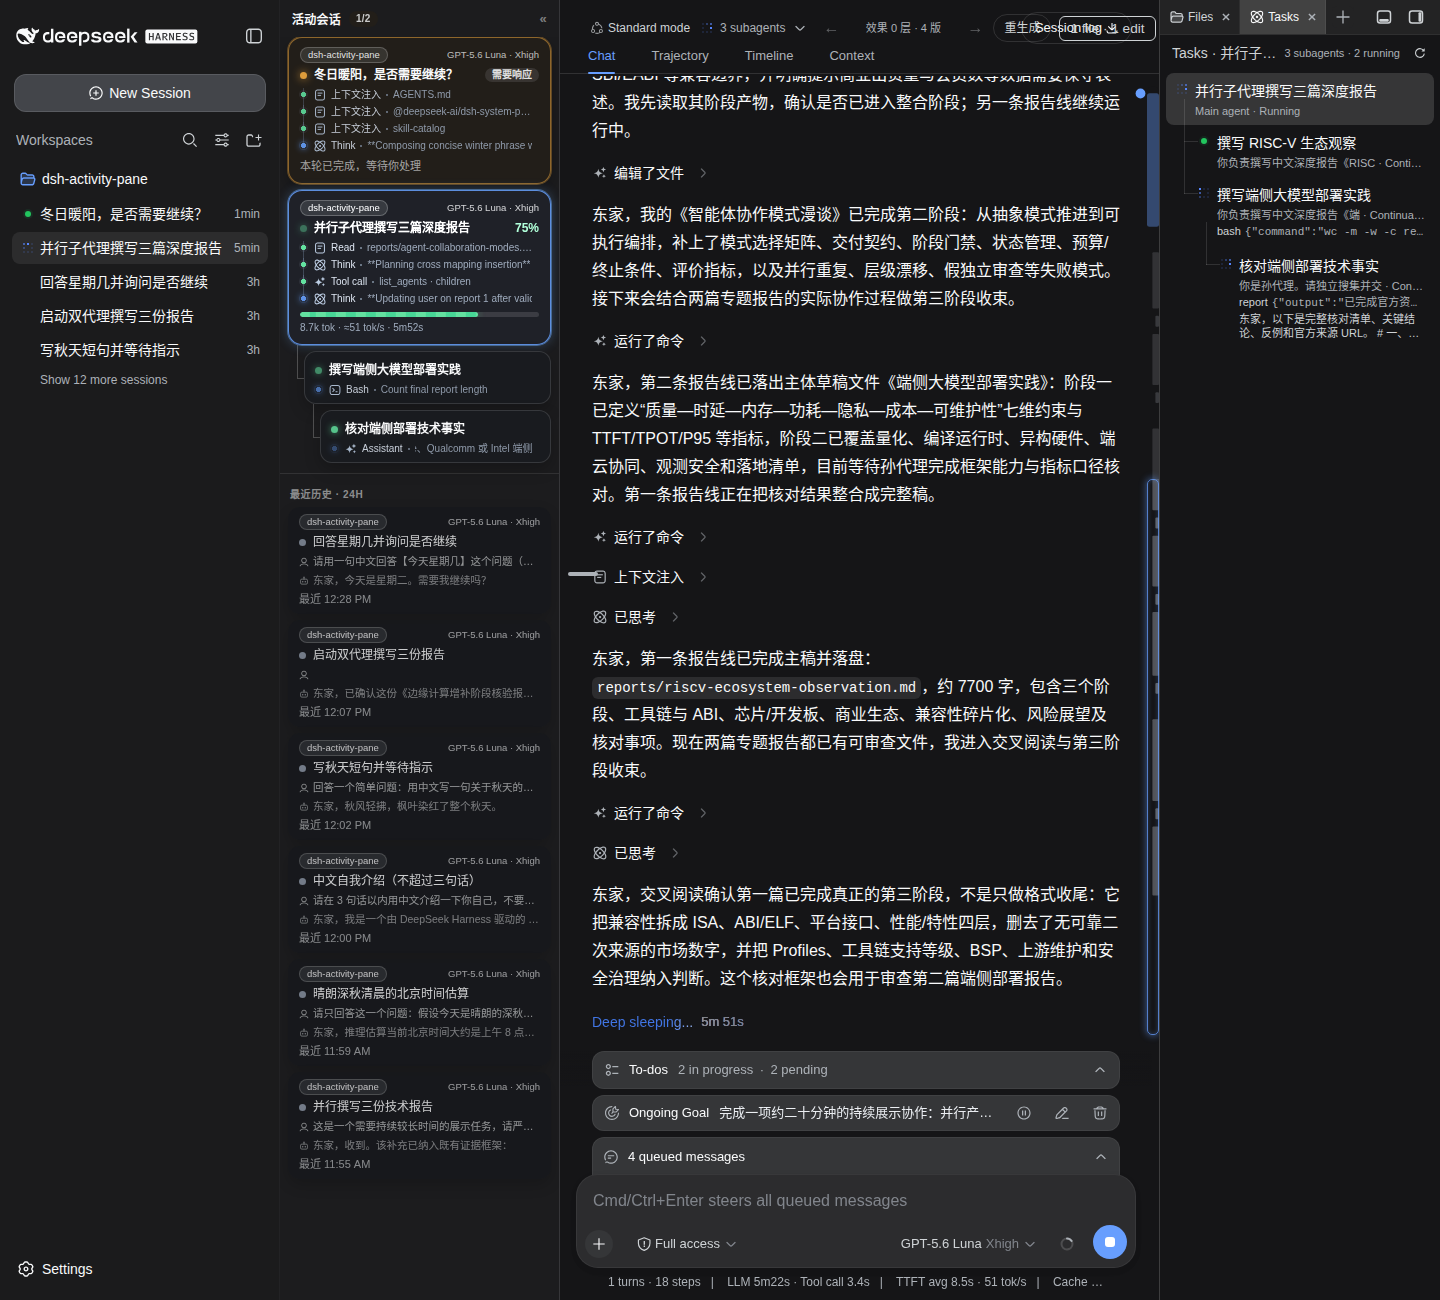Expand the 上下文注入 step in chat

(x=650, y=577)
